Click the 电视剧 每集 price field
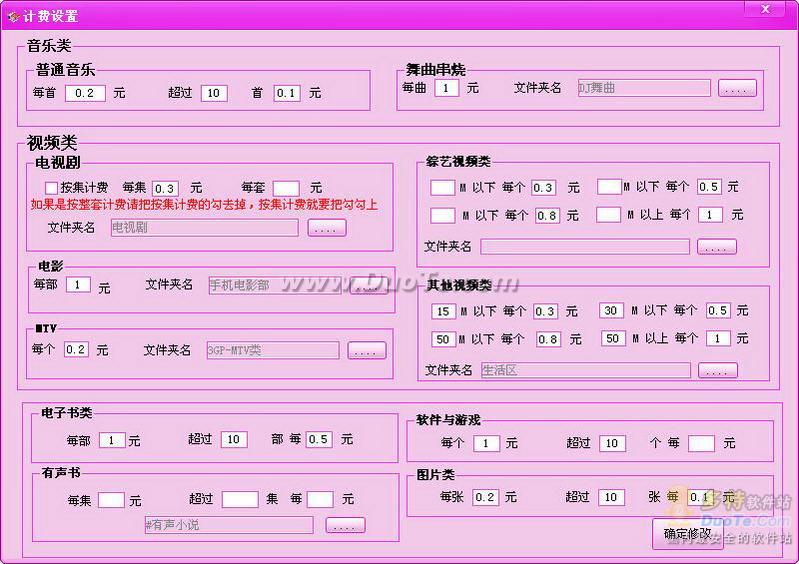This screenshot has width=799, height=564. click(x=165, y=187)
